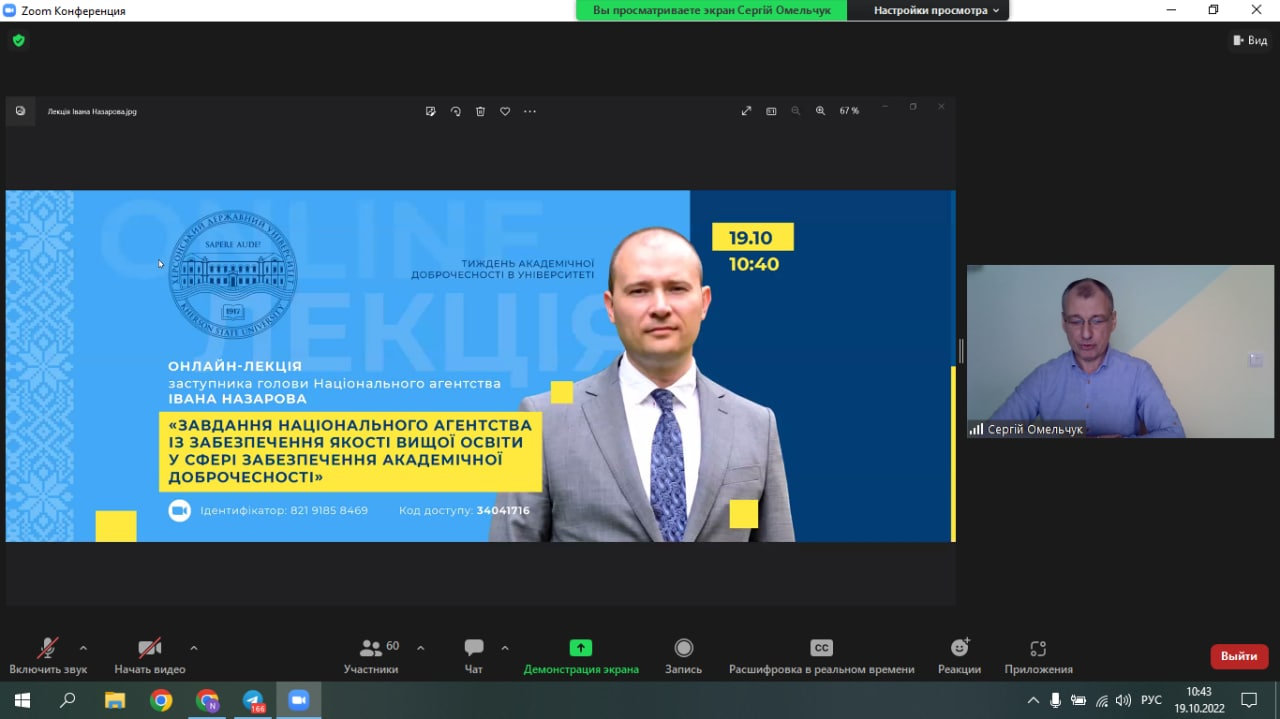Expand participants options arrow
The width and height of the screenshot is (1280, 719).
420,648
